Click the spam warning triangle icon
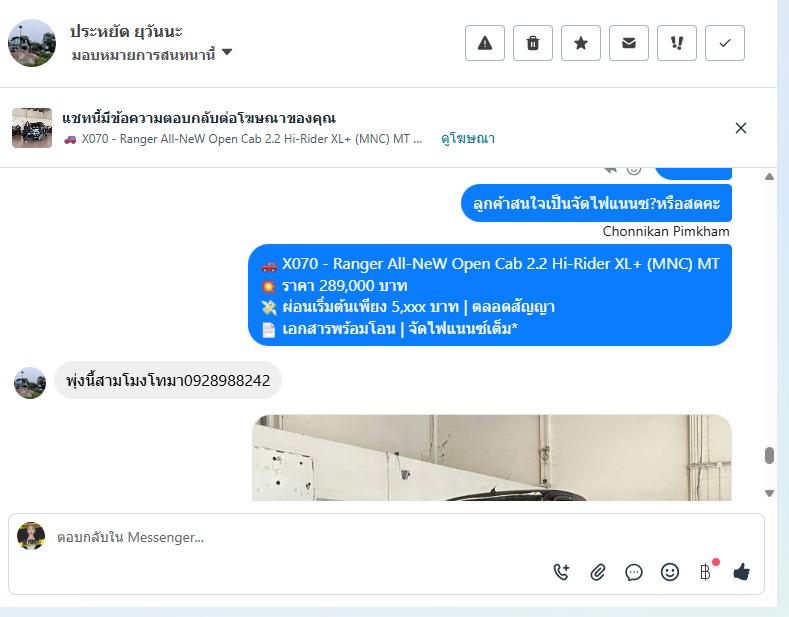 pos(485,43)
